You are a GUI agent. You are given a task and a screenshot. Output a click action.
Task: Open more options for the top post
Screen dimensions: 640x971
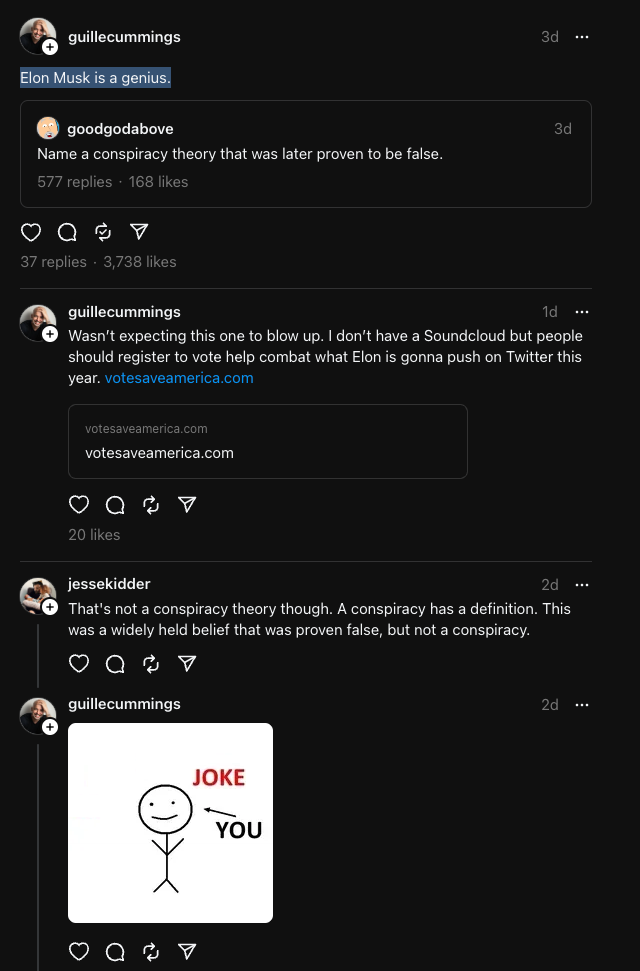582,37
